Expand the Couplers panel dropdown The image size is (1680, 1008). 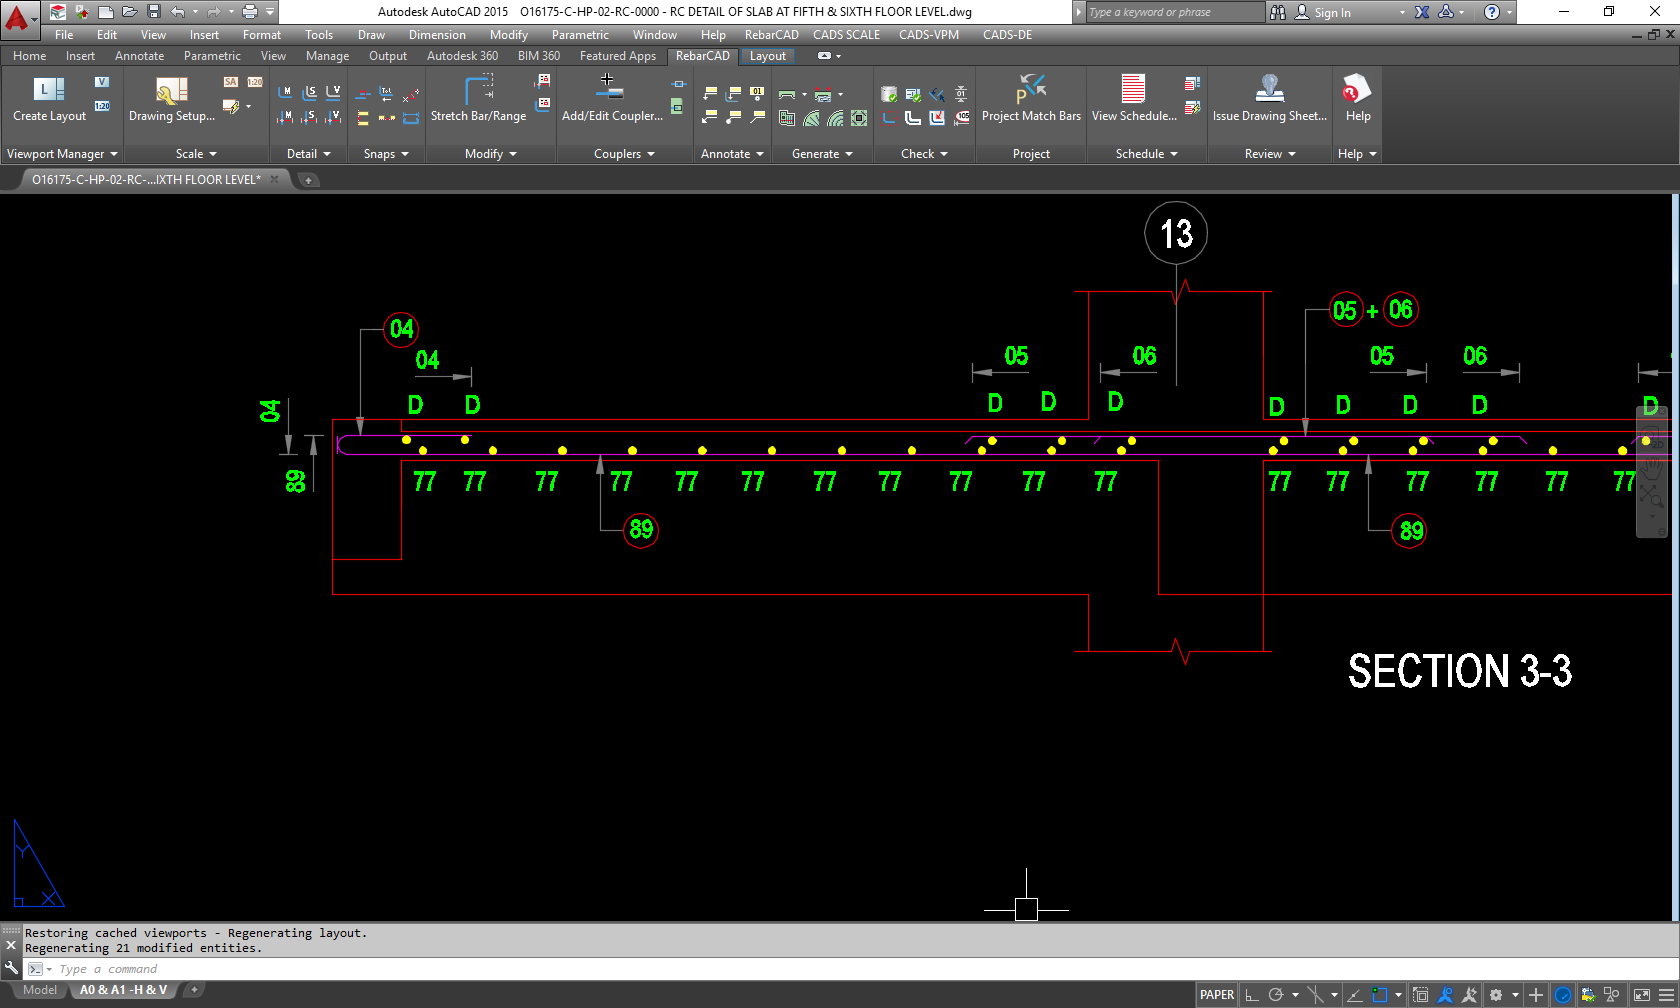650,153
